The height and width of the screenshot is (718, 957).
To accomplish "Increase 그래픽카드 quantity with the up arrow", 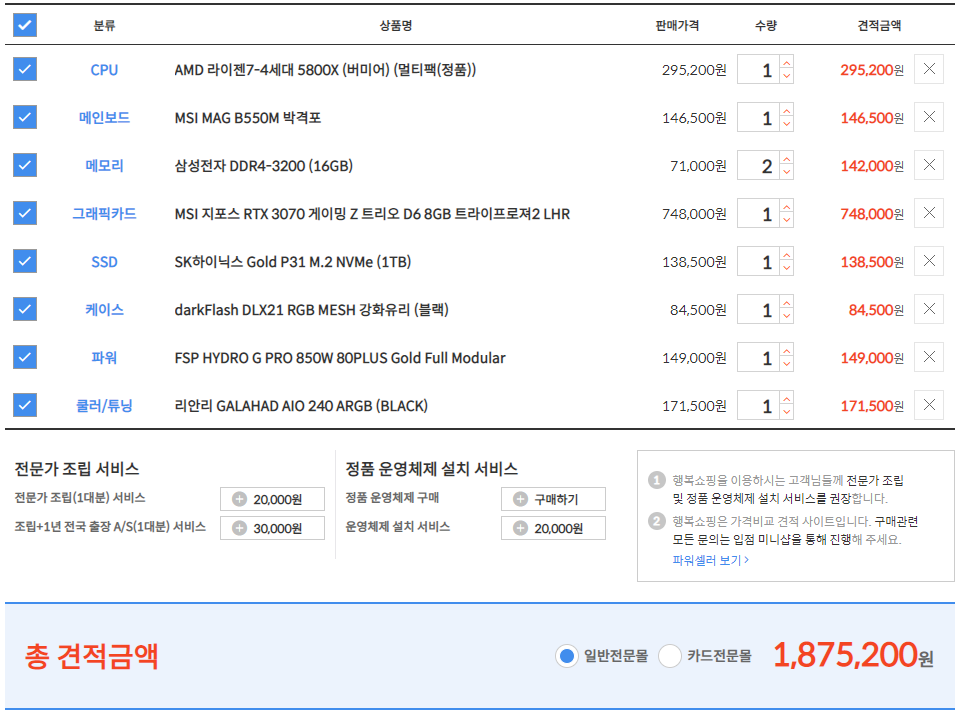I will 787,207.
